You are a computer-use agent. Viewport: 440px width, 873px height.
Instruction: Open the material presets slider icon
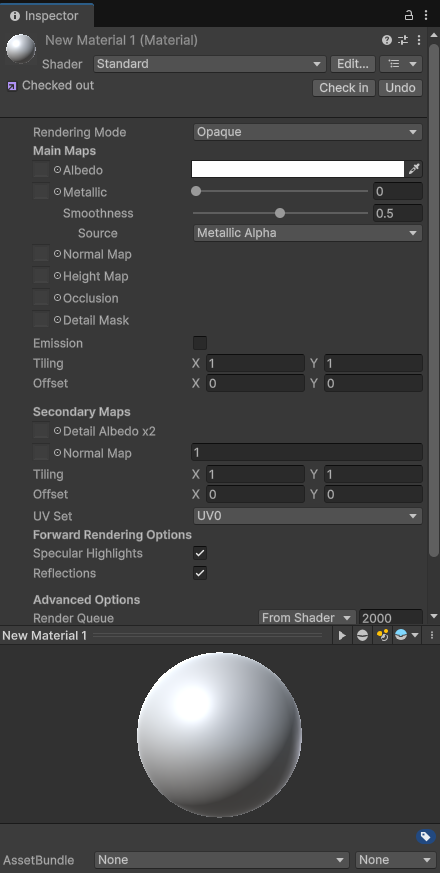pyautogui.click(x=403, y=40)
